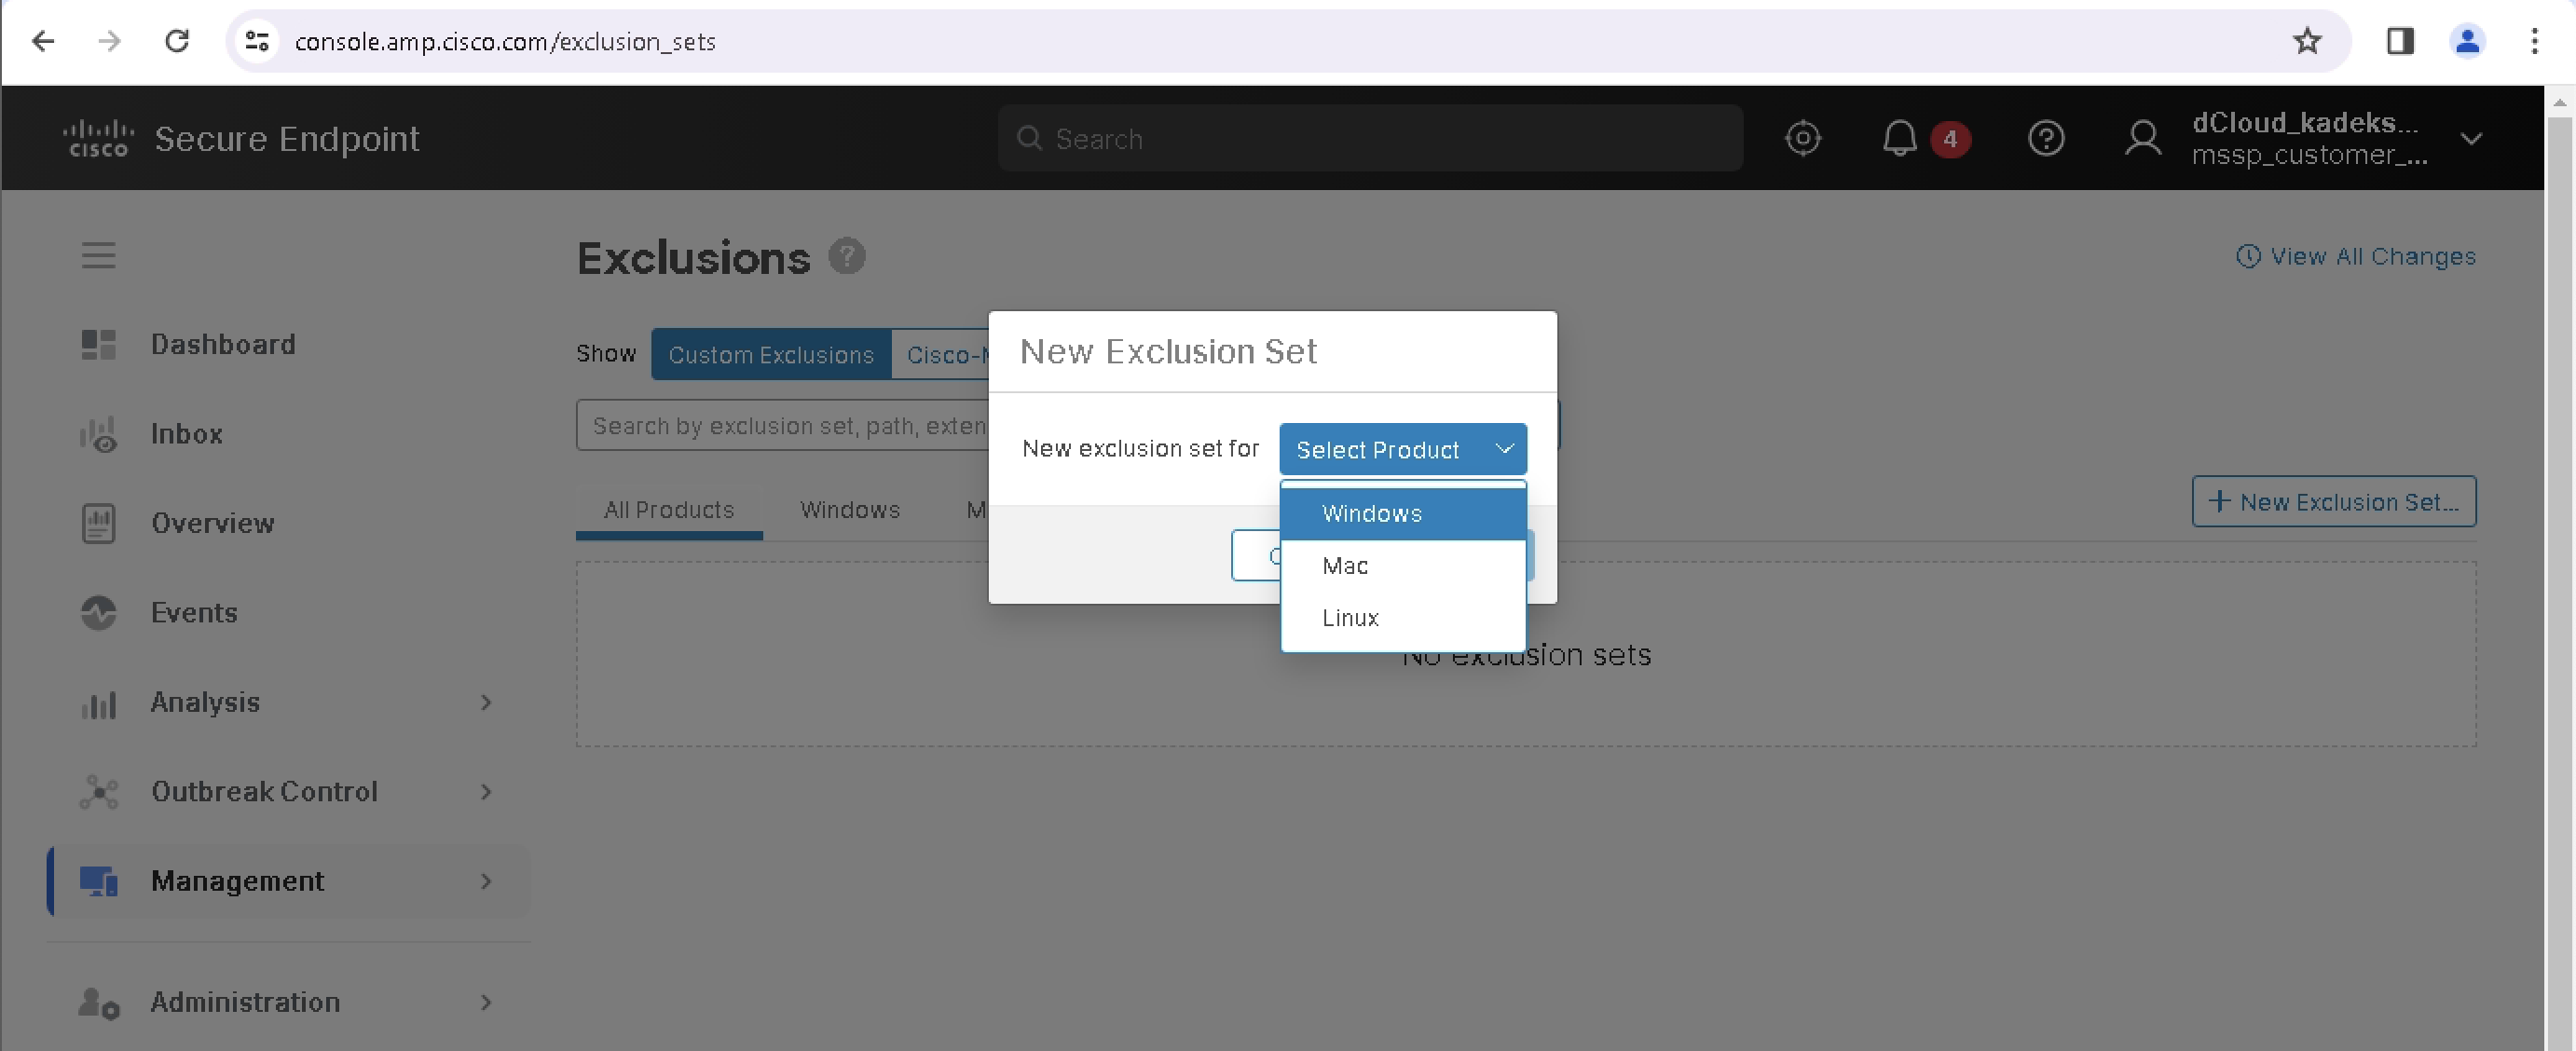This screenshot has height=1051, width=2576.
Task: Bookmark this page with star icon
Action: (2306, 41)
